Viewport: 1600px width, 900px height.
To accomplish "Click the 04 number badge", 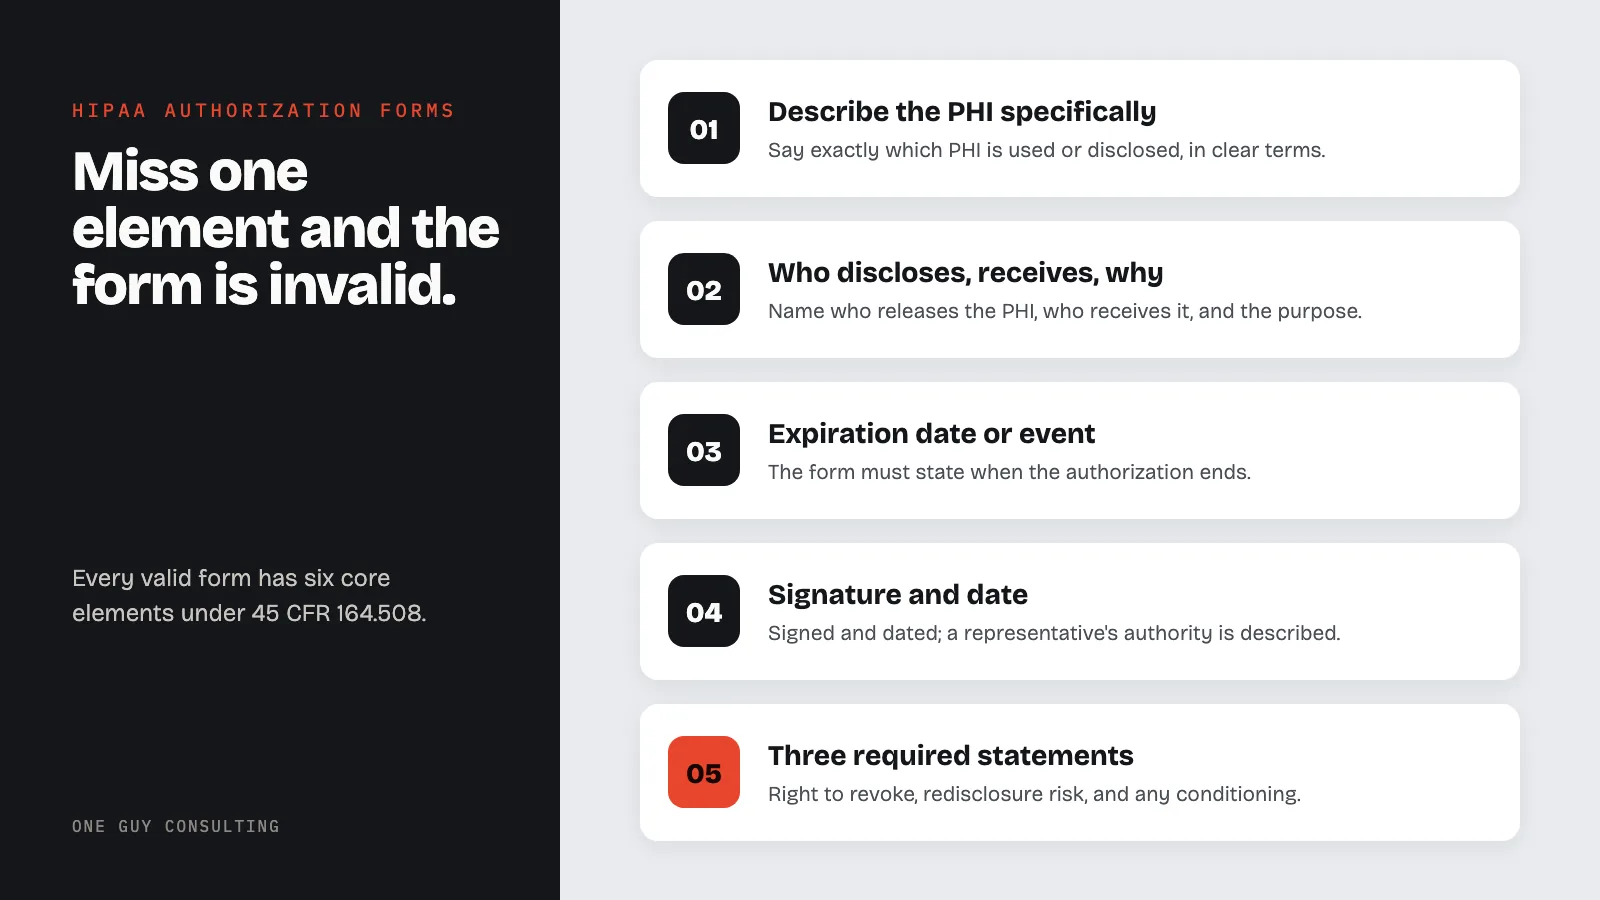I will [x=704, y=611].
